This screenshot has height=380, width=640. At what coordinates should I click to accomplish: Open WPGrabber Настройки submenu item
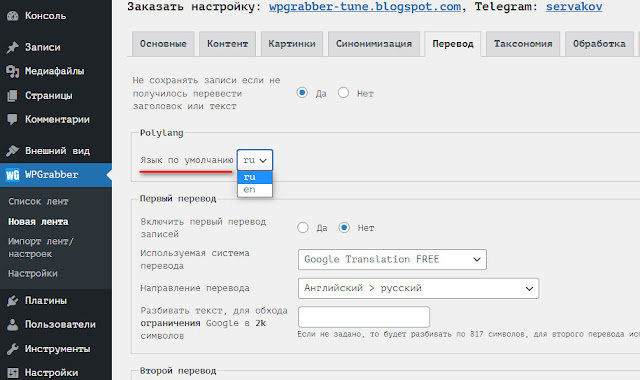click(33, 273)
